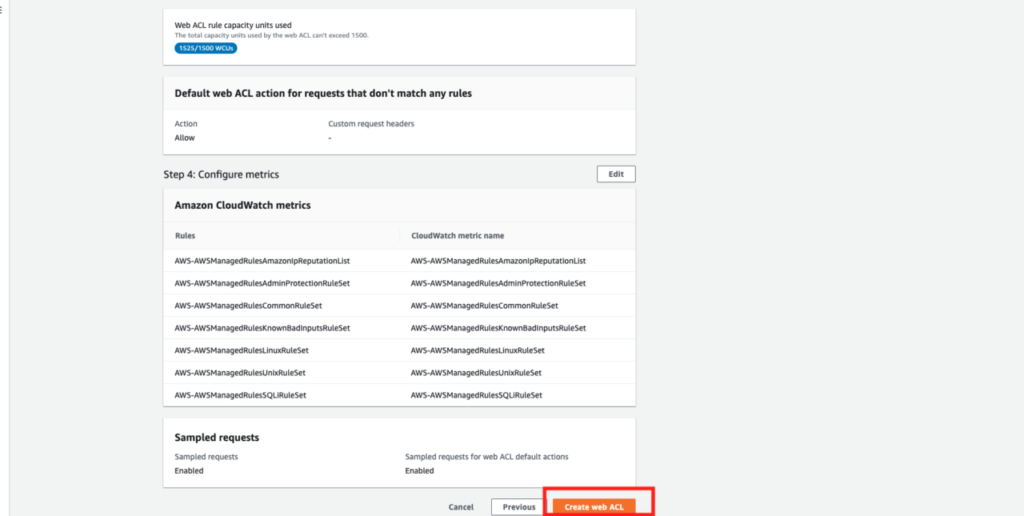The image size is (1024, 516).
Task: Click the Allow default action value
Action: pyautogui.click(x=184, y=138)
